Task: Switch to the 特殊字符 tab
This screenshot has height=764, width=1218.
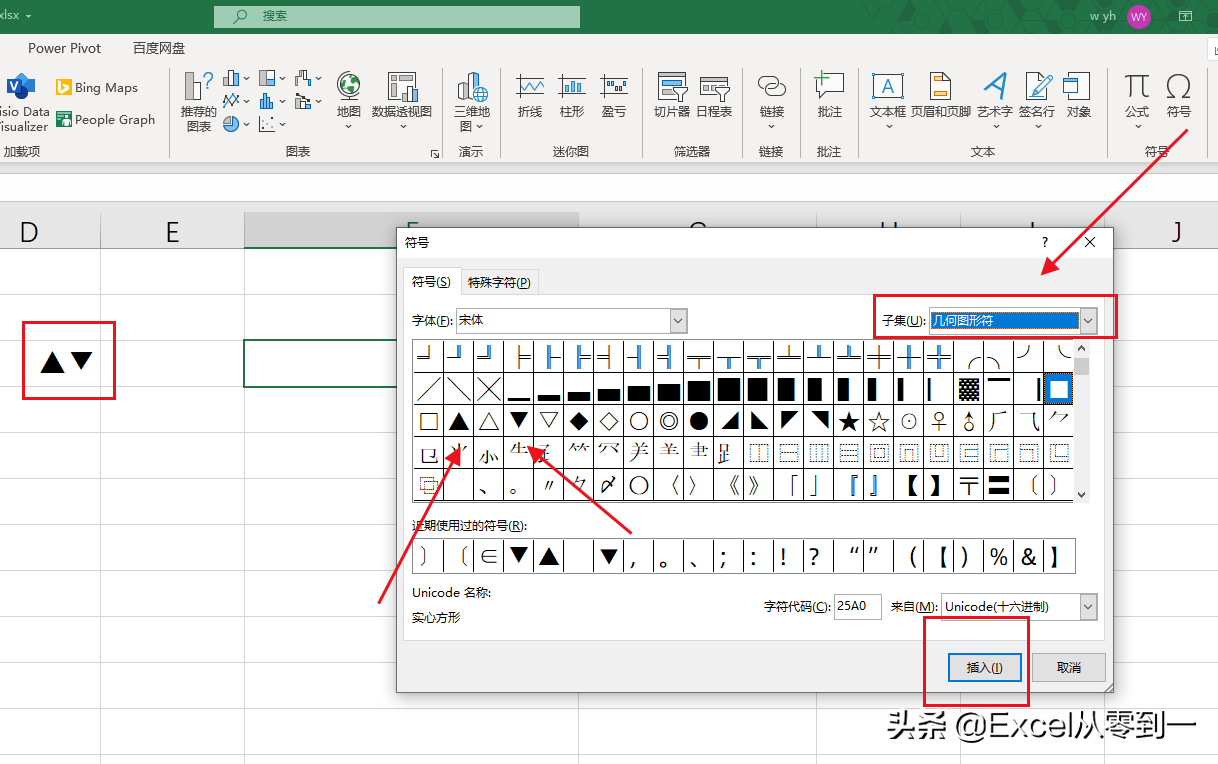Action: point(500,283)
